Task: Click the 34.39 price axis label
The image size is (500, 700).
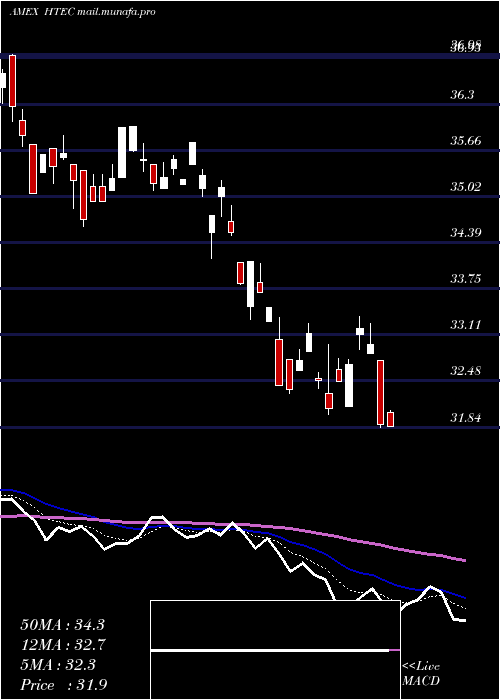Action: pyautogui.click(x=466, y=233)
